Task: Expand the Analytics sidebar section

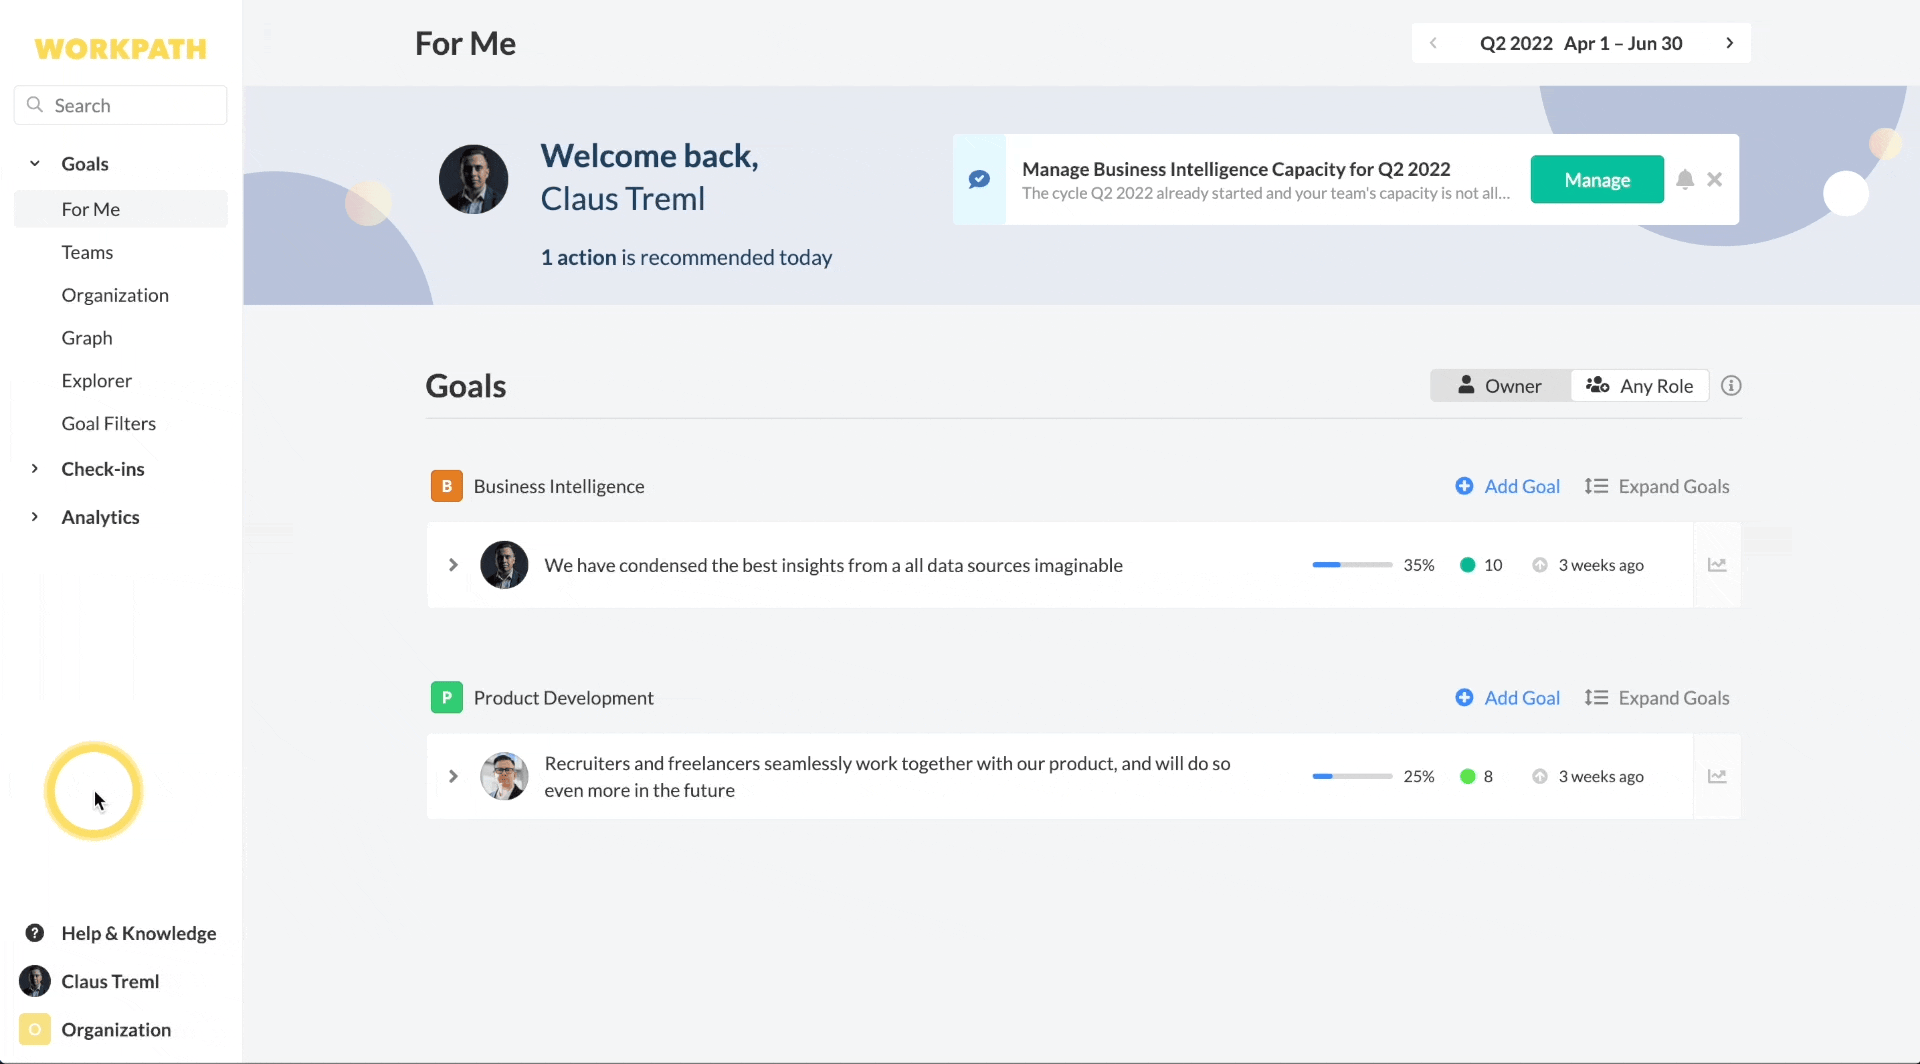Action: (35, 517)
